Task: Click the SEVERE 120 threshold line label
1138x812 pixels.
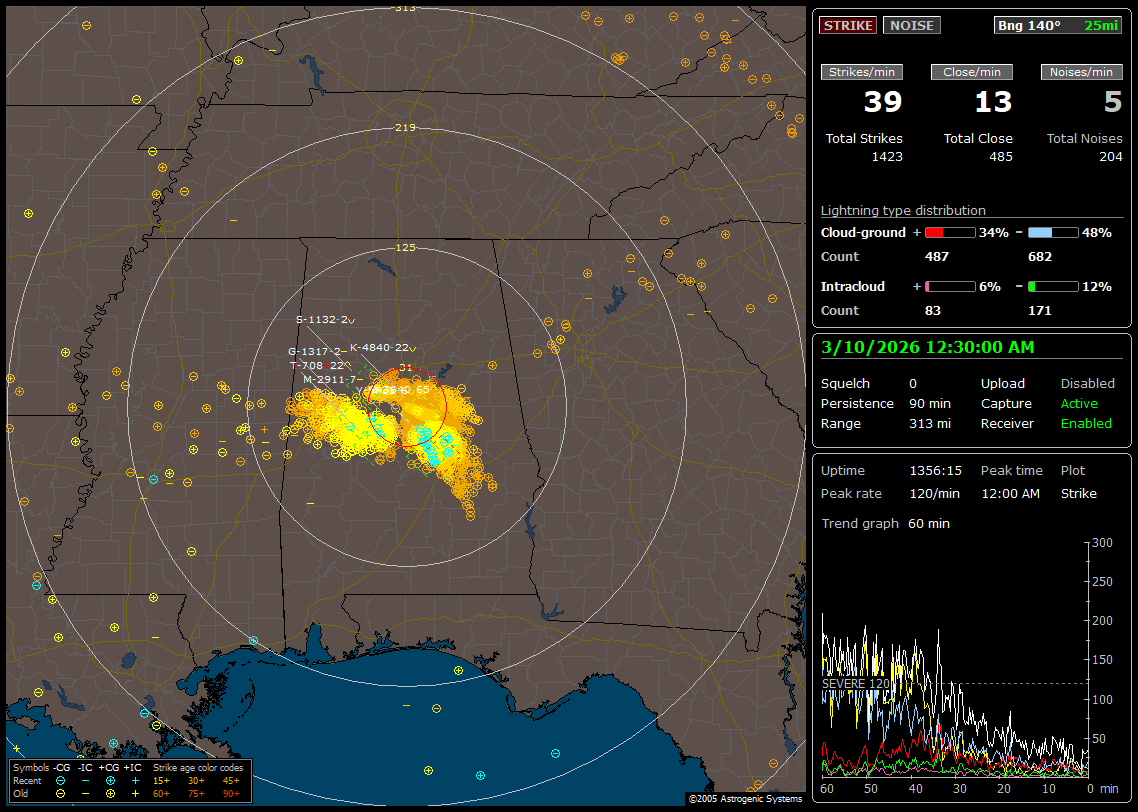Action: (x=855, y=683)
